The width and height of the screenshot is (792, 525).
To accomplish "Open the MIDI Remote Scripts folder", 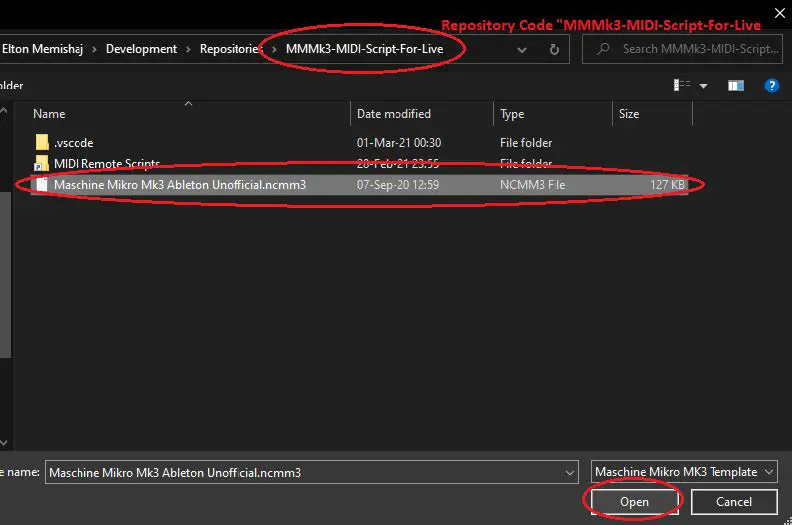I will pos(107,164).
